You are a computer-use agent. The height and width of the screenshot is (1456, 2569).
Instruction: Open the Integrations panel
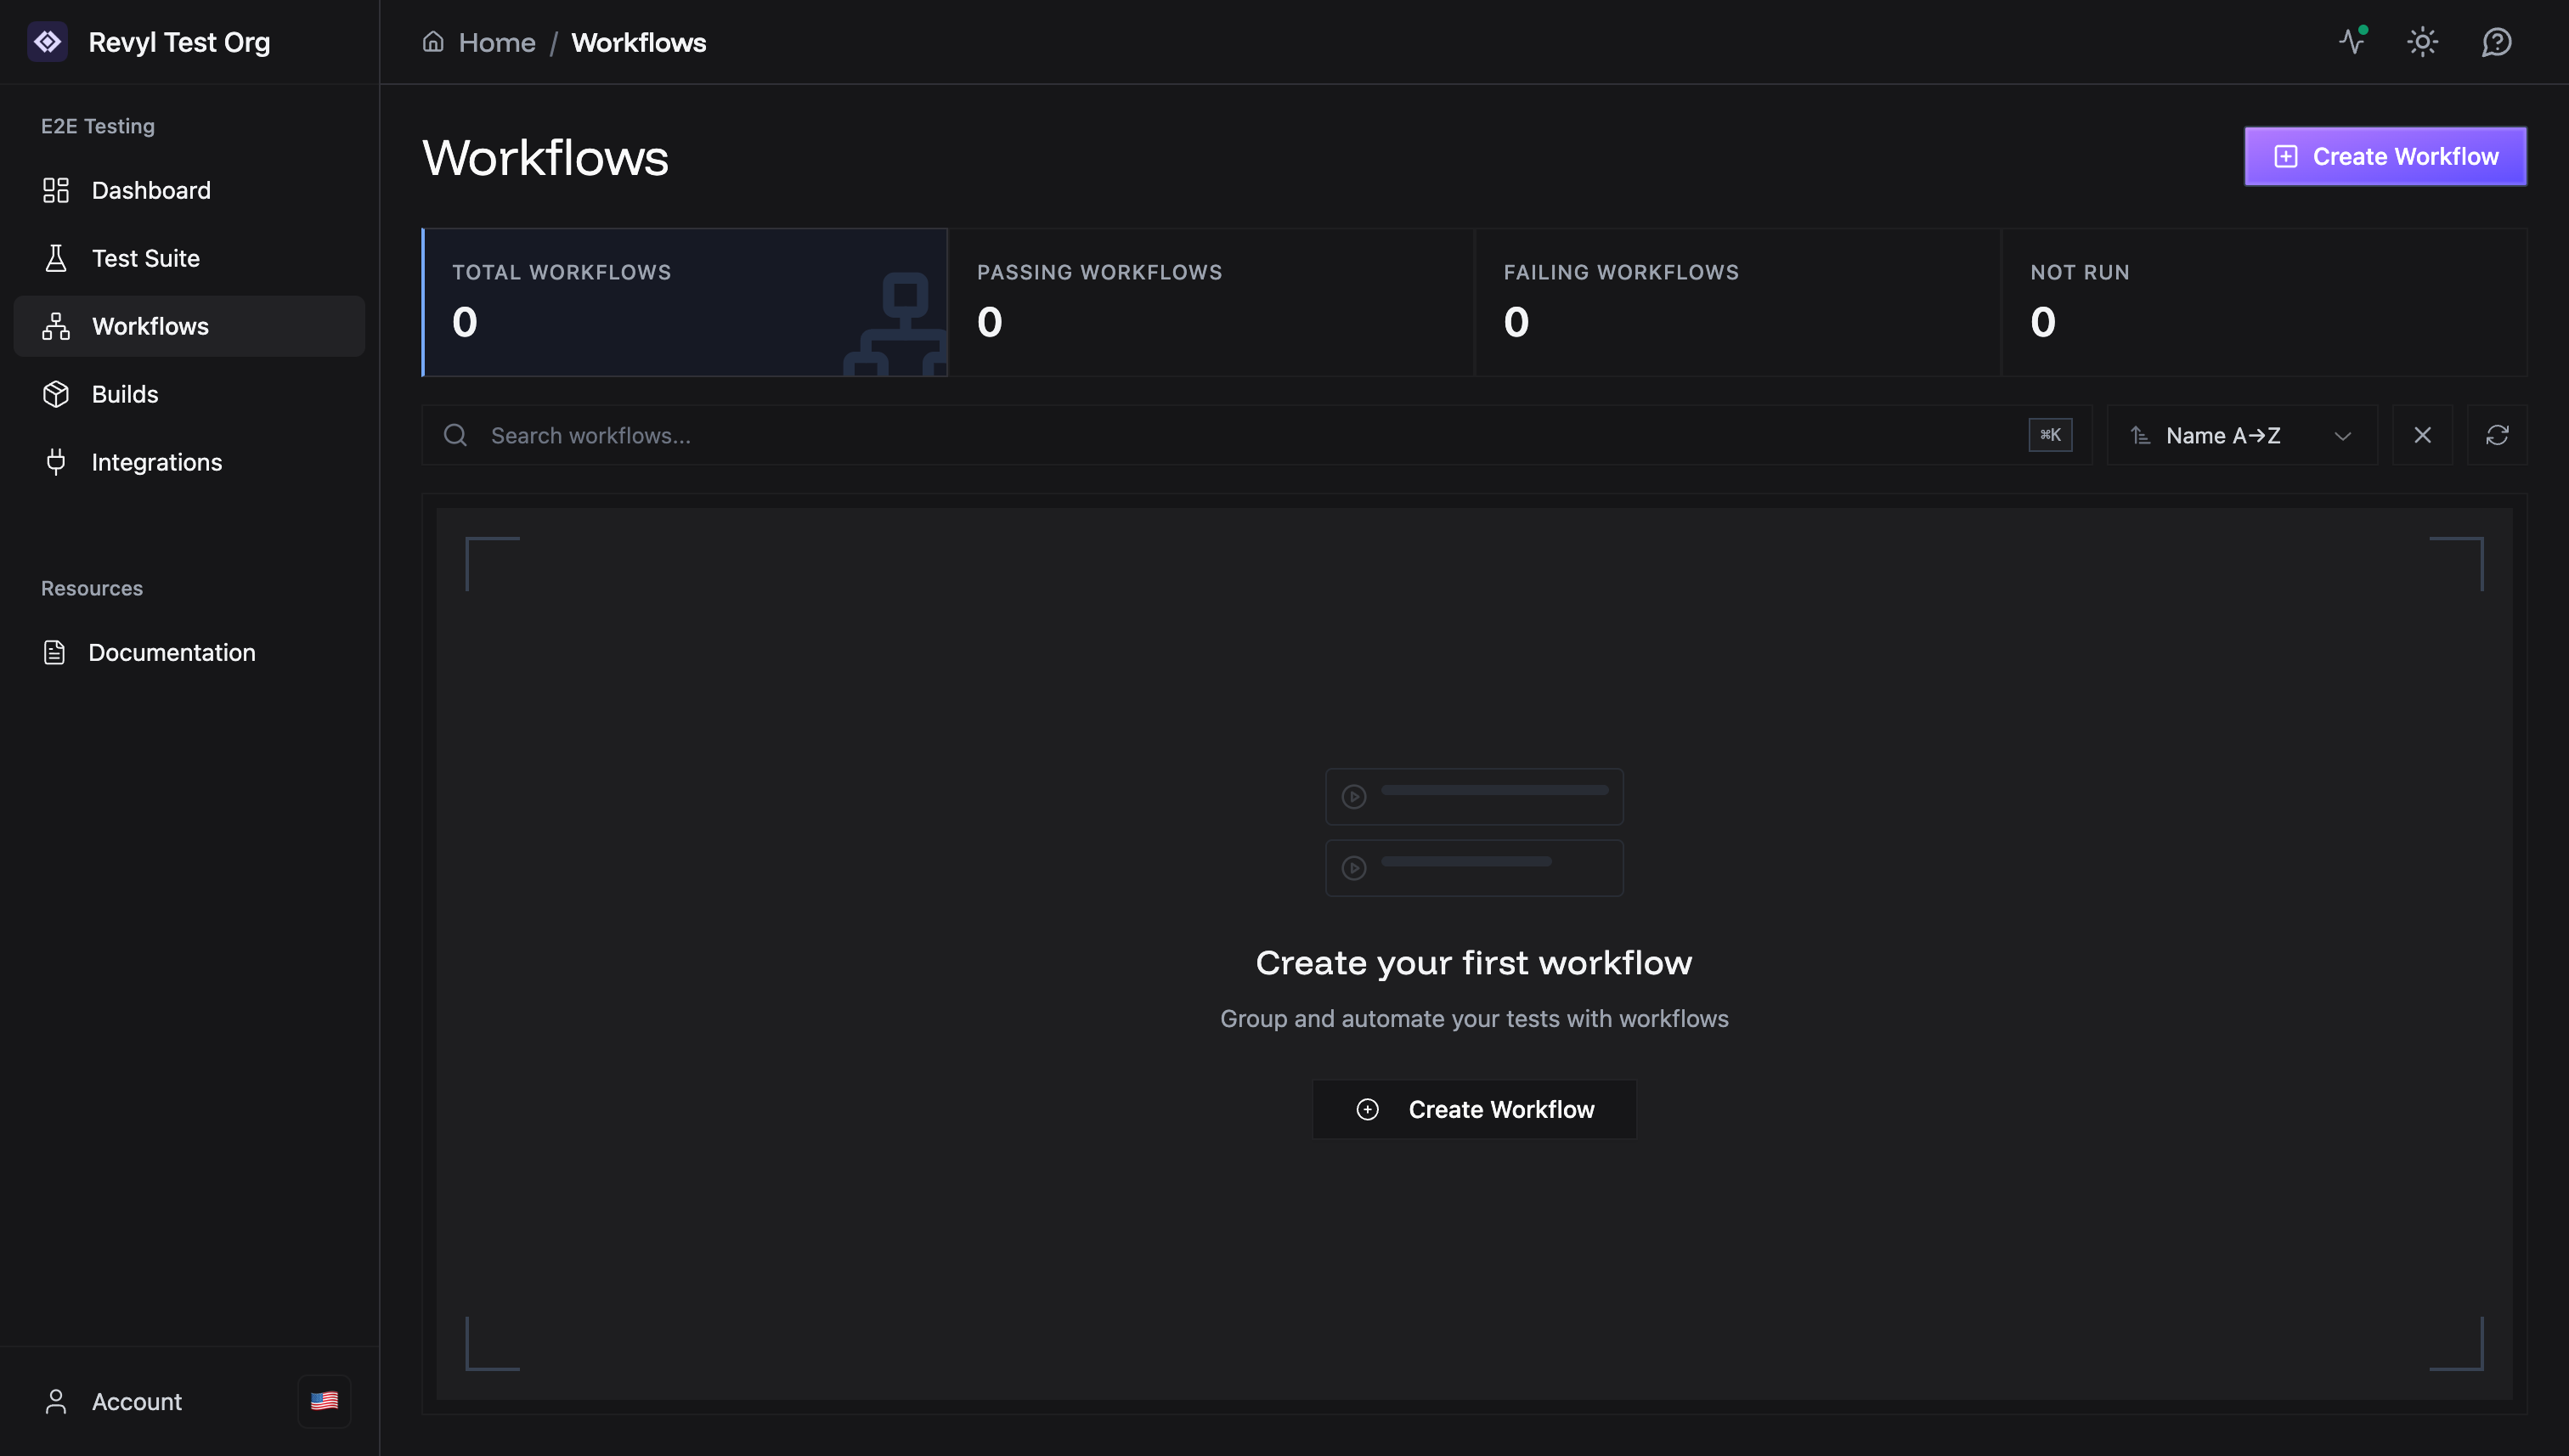(x=157, y=461)
